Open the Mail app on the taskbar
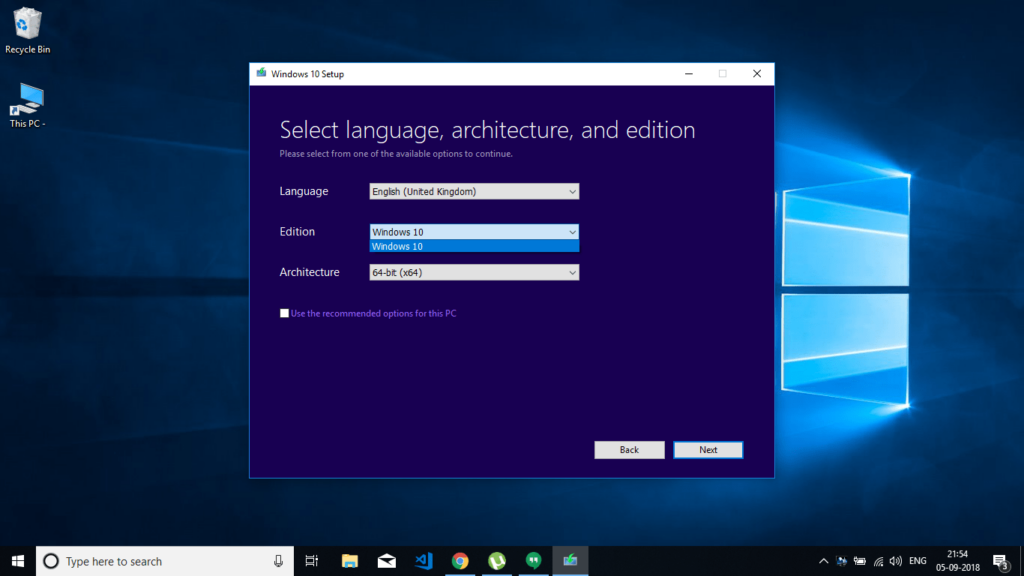The image size is (1024, 576). click(387, 561)
